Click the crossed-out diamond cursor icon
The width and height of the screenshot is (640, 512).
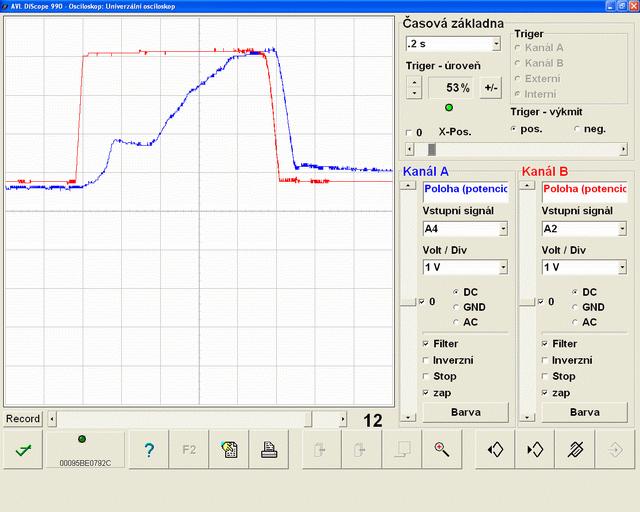tap(575, 450)
